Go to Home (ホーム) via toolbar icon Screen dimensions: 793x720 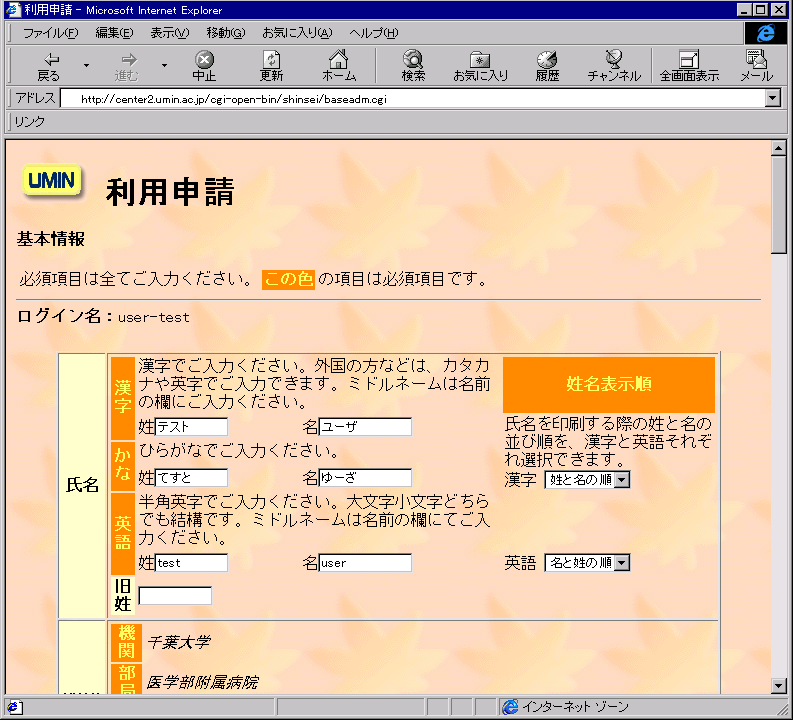pos(339,66)
